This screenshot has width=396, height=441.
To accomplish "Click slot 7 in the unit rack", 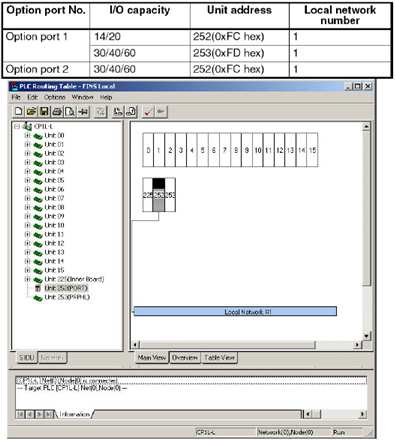I will click(225, 150).
